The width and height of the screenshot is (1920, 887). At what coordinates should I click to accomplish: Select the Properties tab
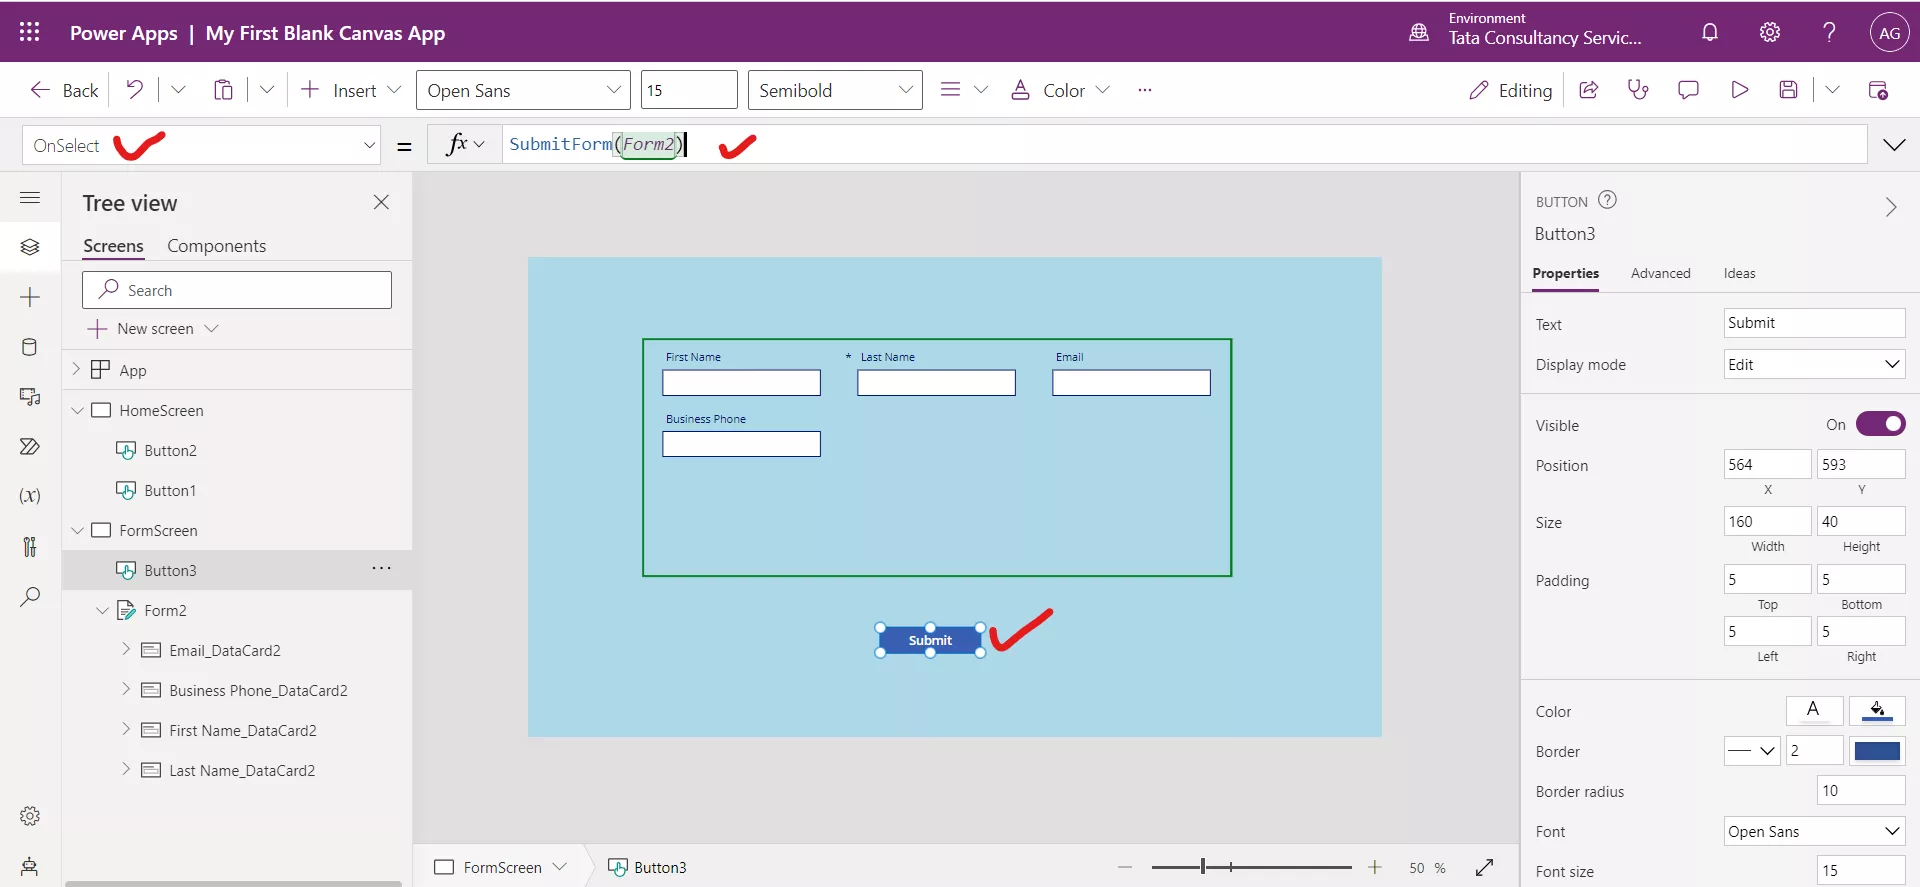pos(1565,273)
